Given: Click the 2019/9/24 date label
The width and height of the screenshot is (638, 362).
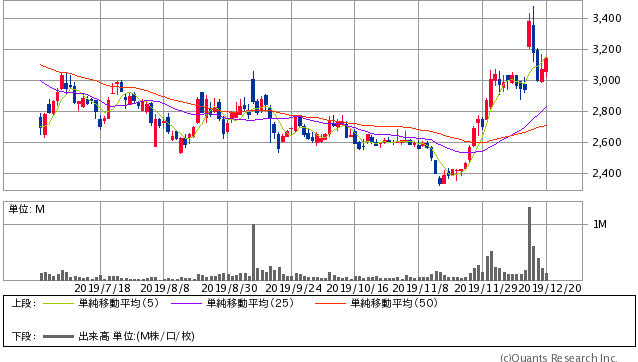Looking at the screenshot, I should 293,288.
